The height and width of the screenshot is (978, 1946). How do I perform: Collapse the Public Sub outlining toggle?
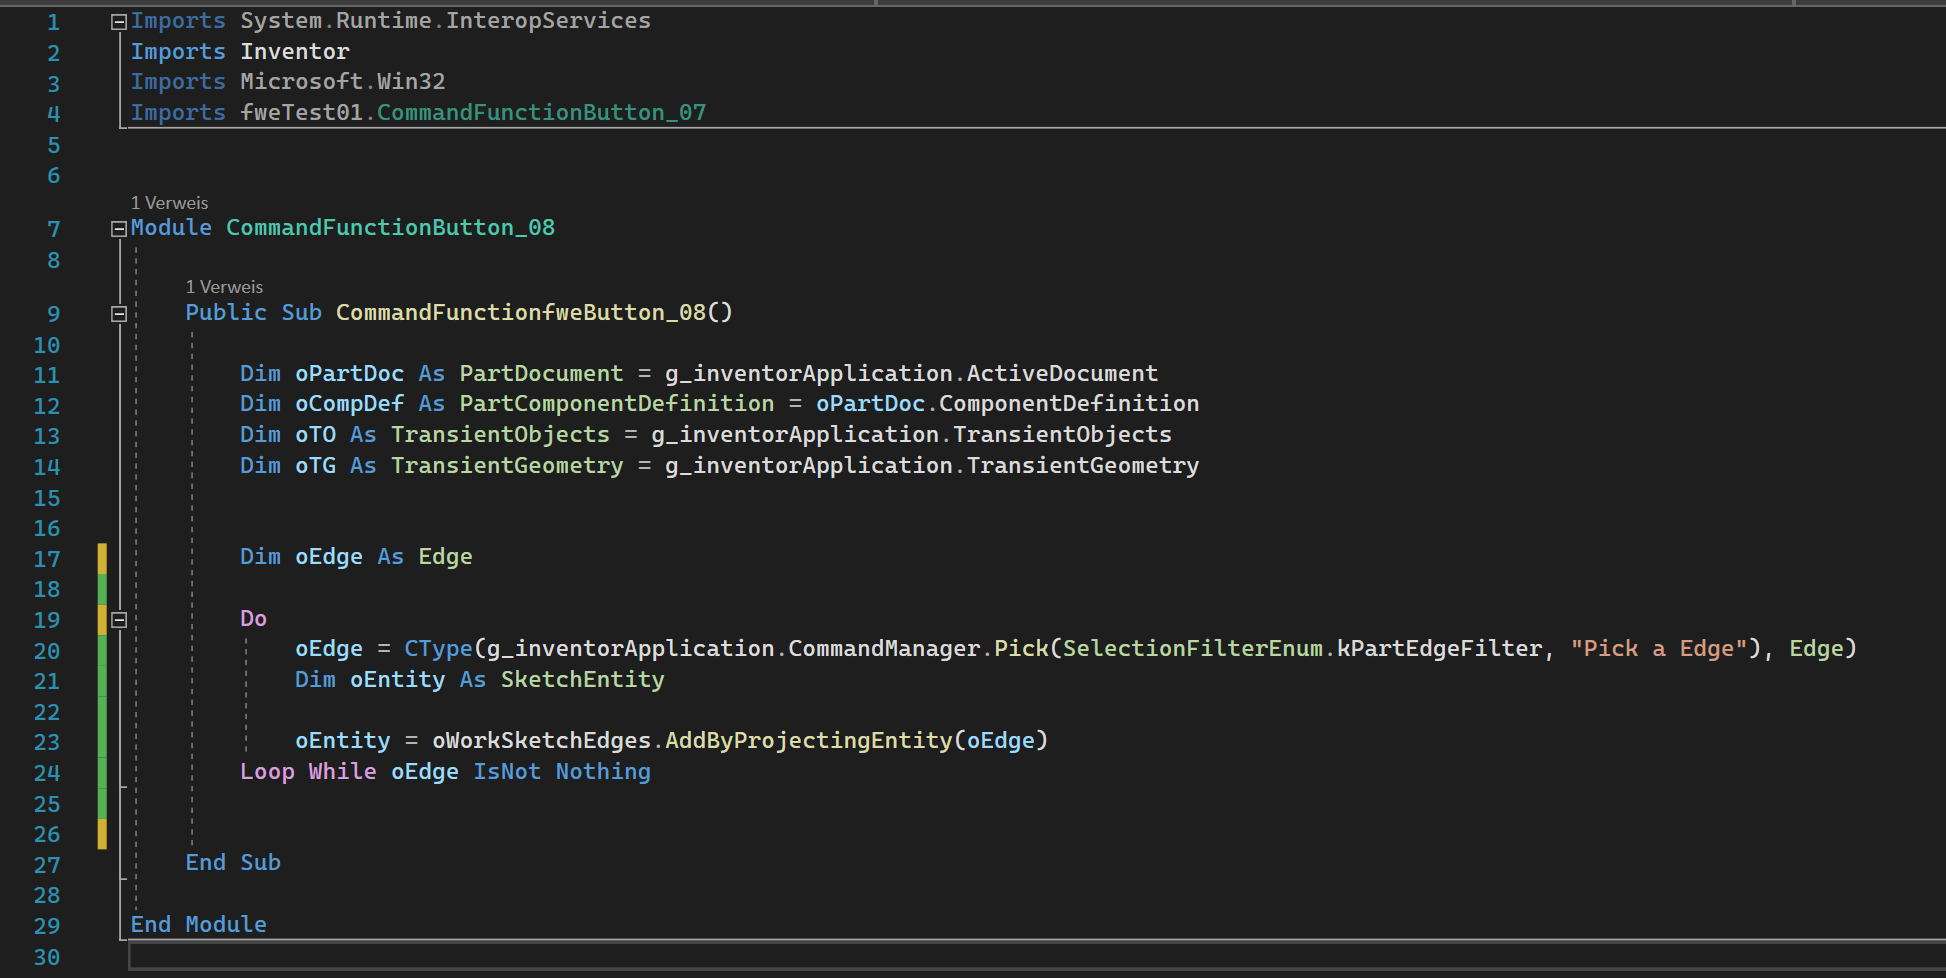tap(118, 314)
